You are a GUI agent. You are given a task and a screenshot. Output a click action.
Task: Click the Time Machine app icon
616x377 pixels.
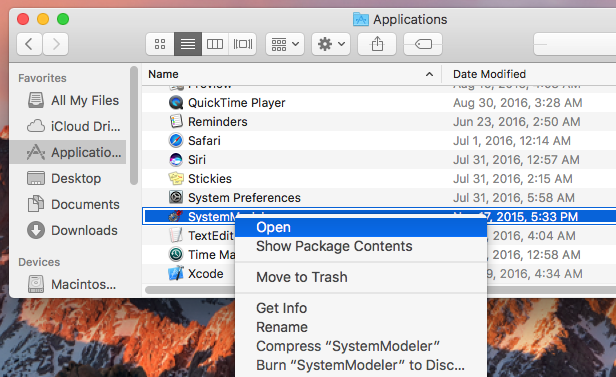[176, 254]
